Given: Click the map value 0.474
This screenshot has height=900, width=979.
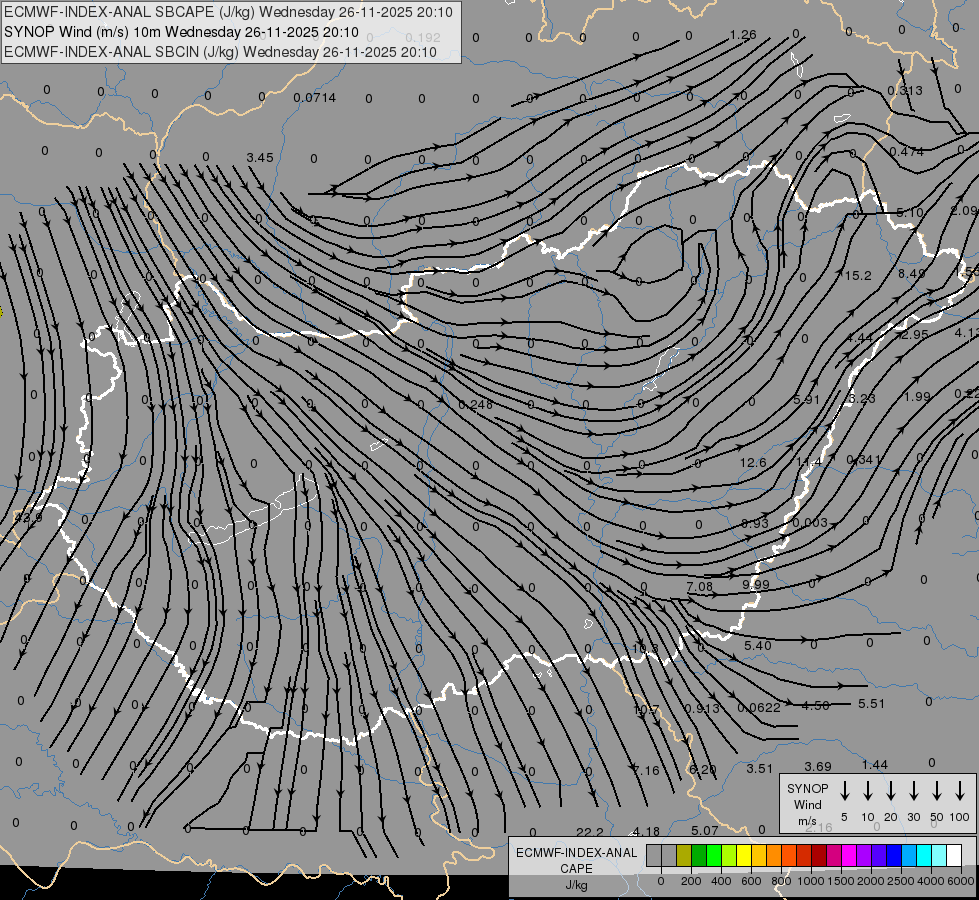Looking at the screenshot, I should [x=907, y=151].
